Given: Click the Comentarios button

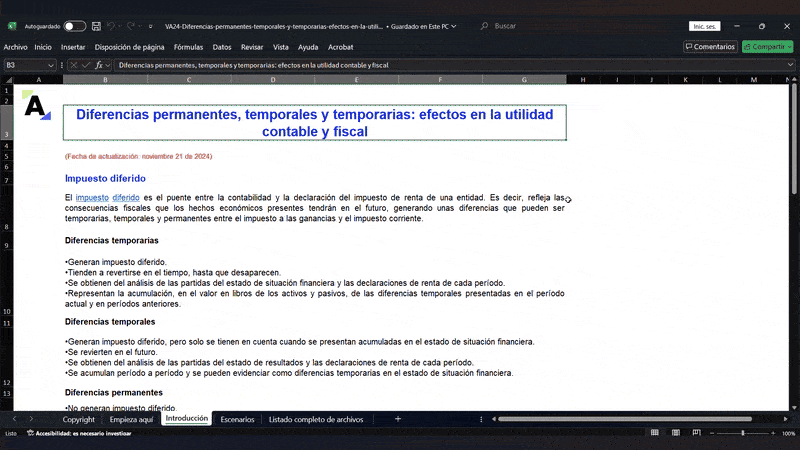Looking at the screenshot, I should pos(710,46).
